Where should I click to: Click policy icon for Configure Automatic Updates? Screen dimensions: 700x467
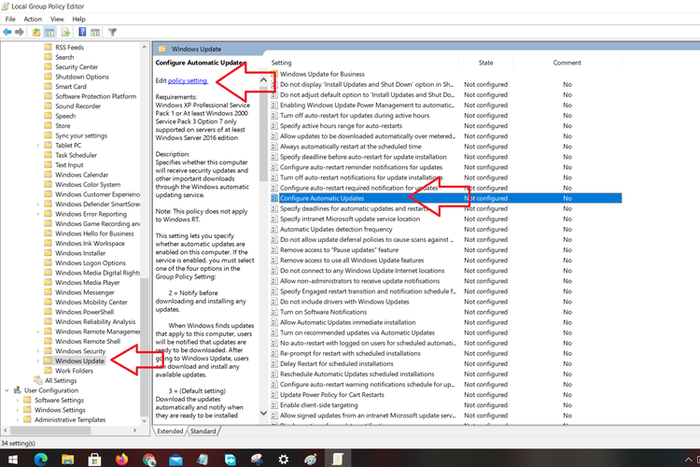click(275, 198)
